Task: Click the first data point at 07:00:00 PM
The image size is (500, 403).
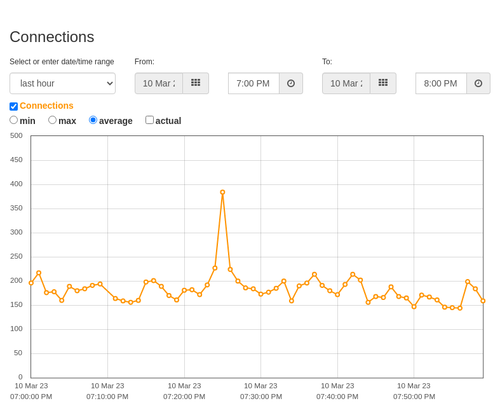Action: [31, 283]
